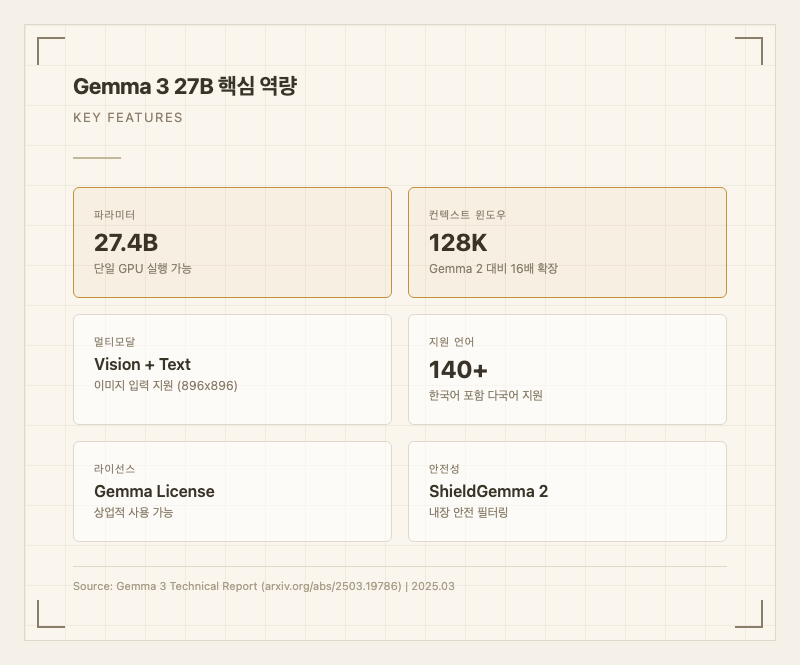This screenshot has width=800, height=665.
Task: Click the Vision + Text heading
Action: pos(142,364)
